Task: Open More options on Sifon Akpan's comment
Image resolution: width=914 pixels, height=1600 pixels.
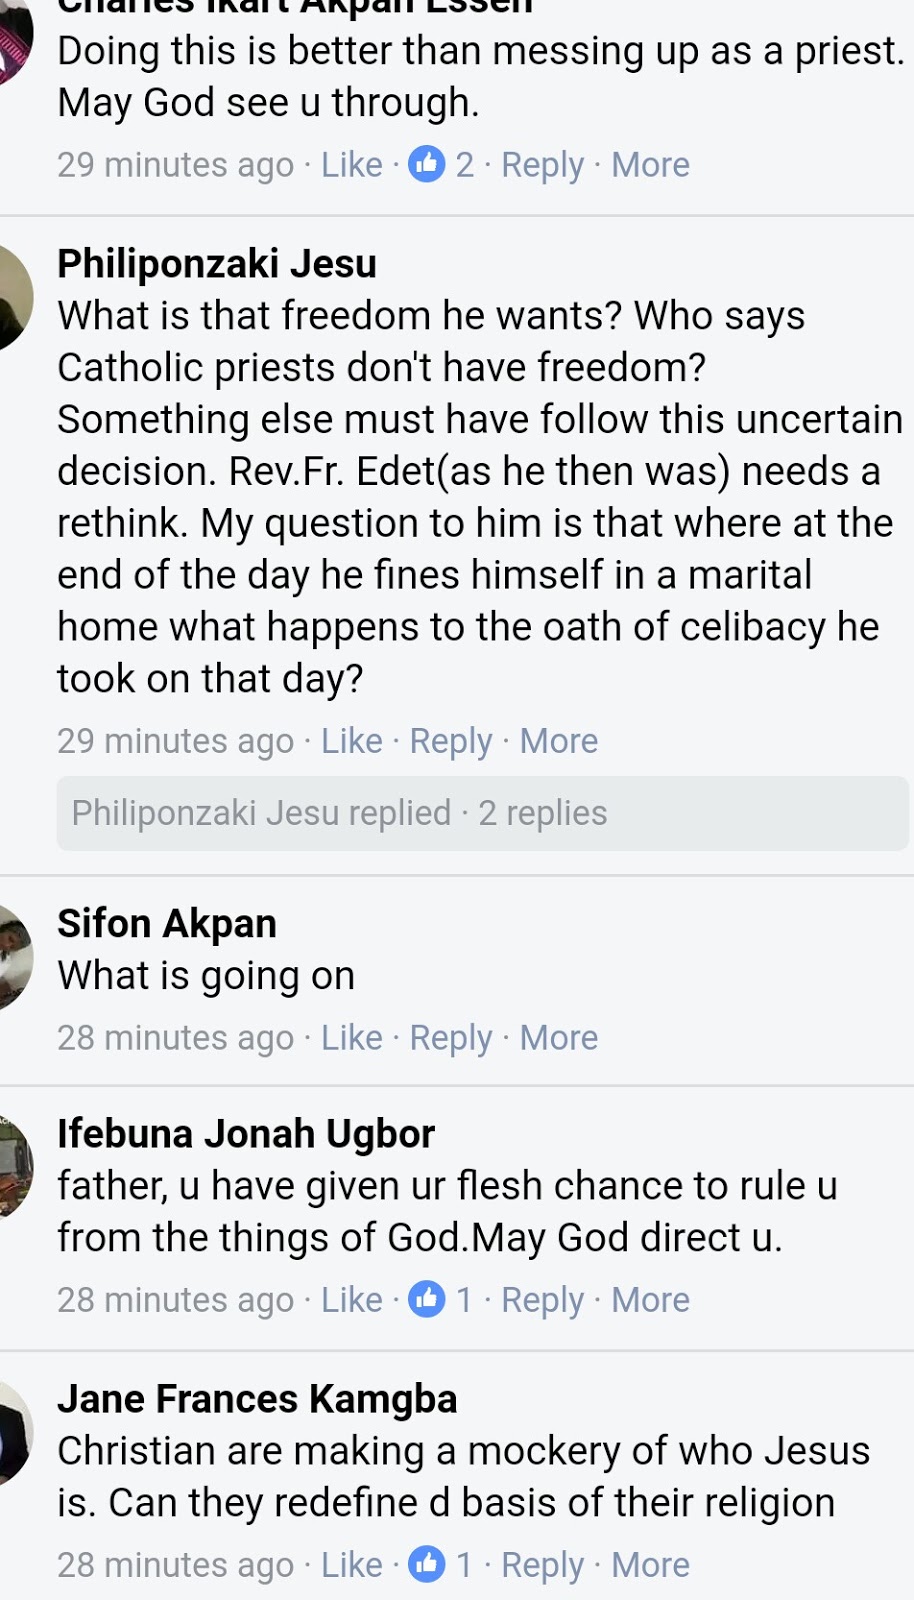Action: 558,1038
